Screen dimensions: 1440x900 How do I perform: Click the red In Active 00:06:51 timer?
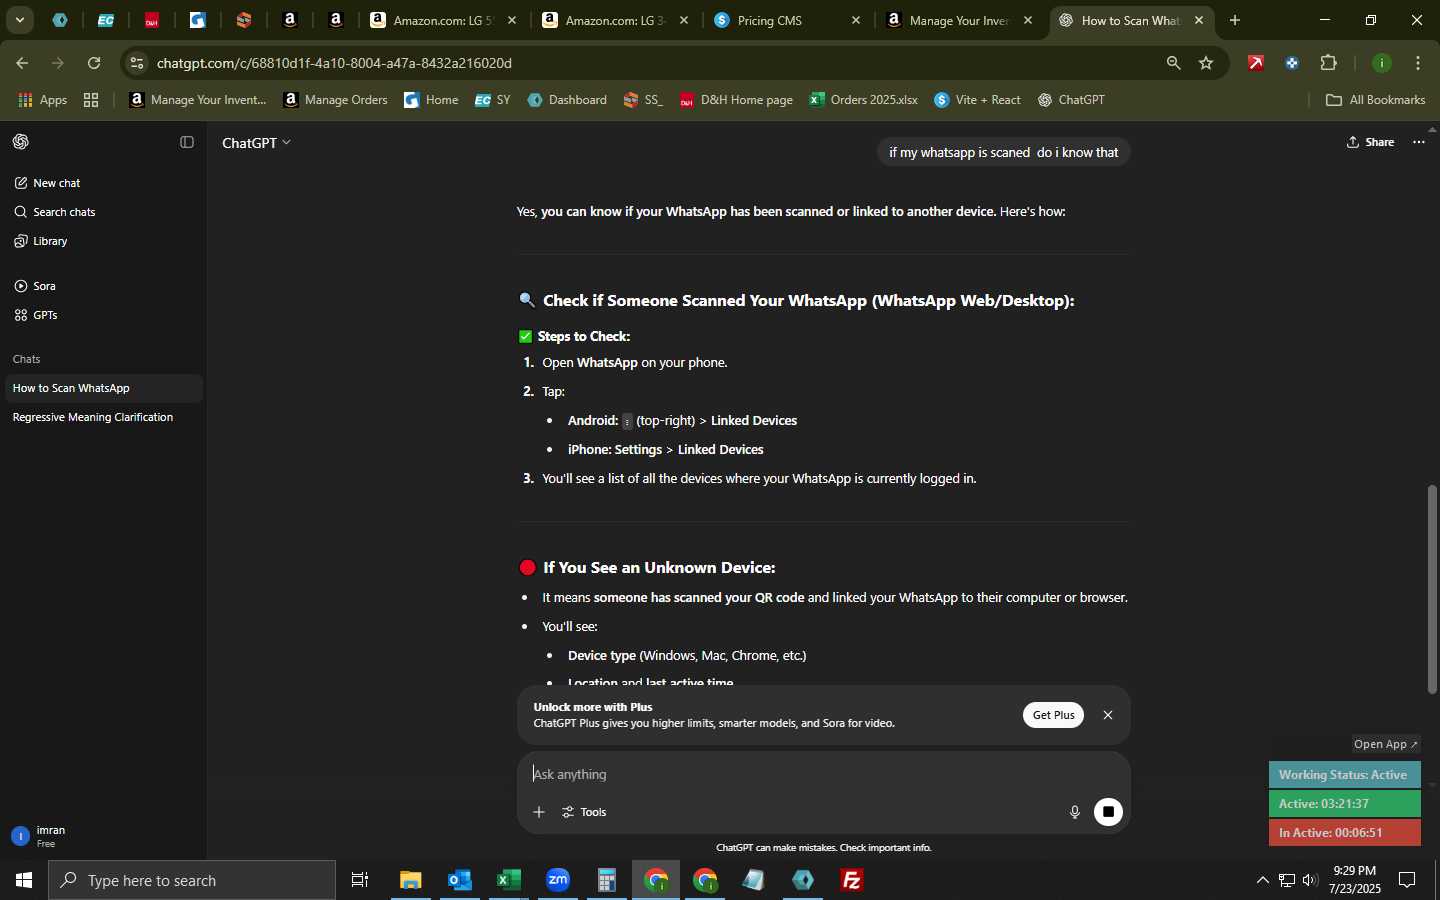pos(1344,833)
